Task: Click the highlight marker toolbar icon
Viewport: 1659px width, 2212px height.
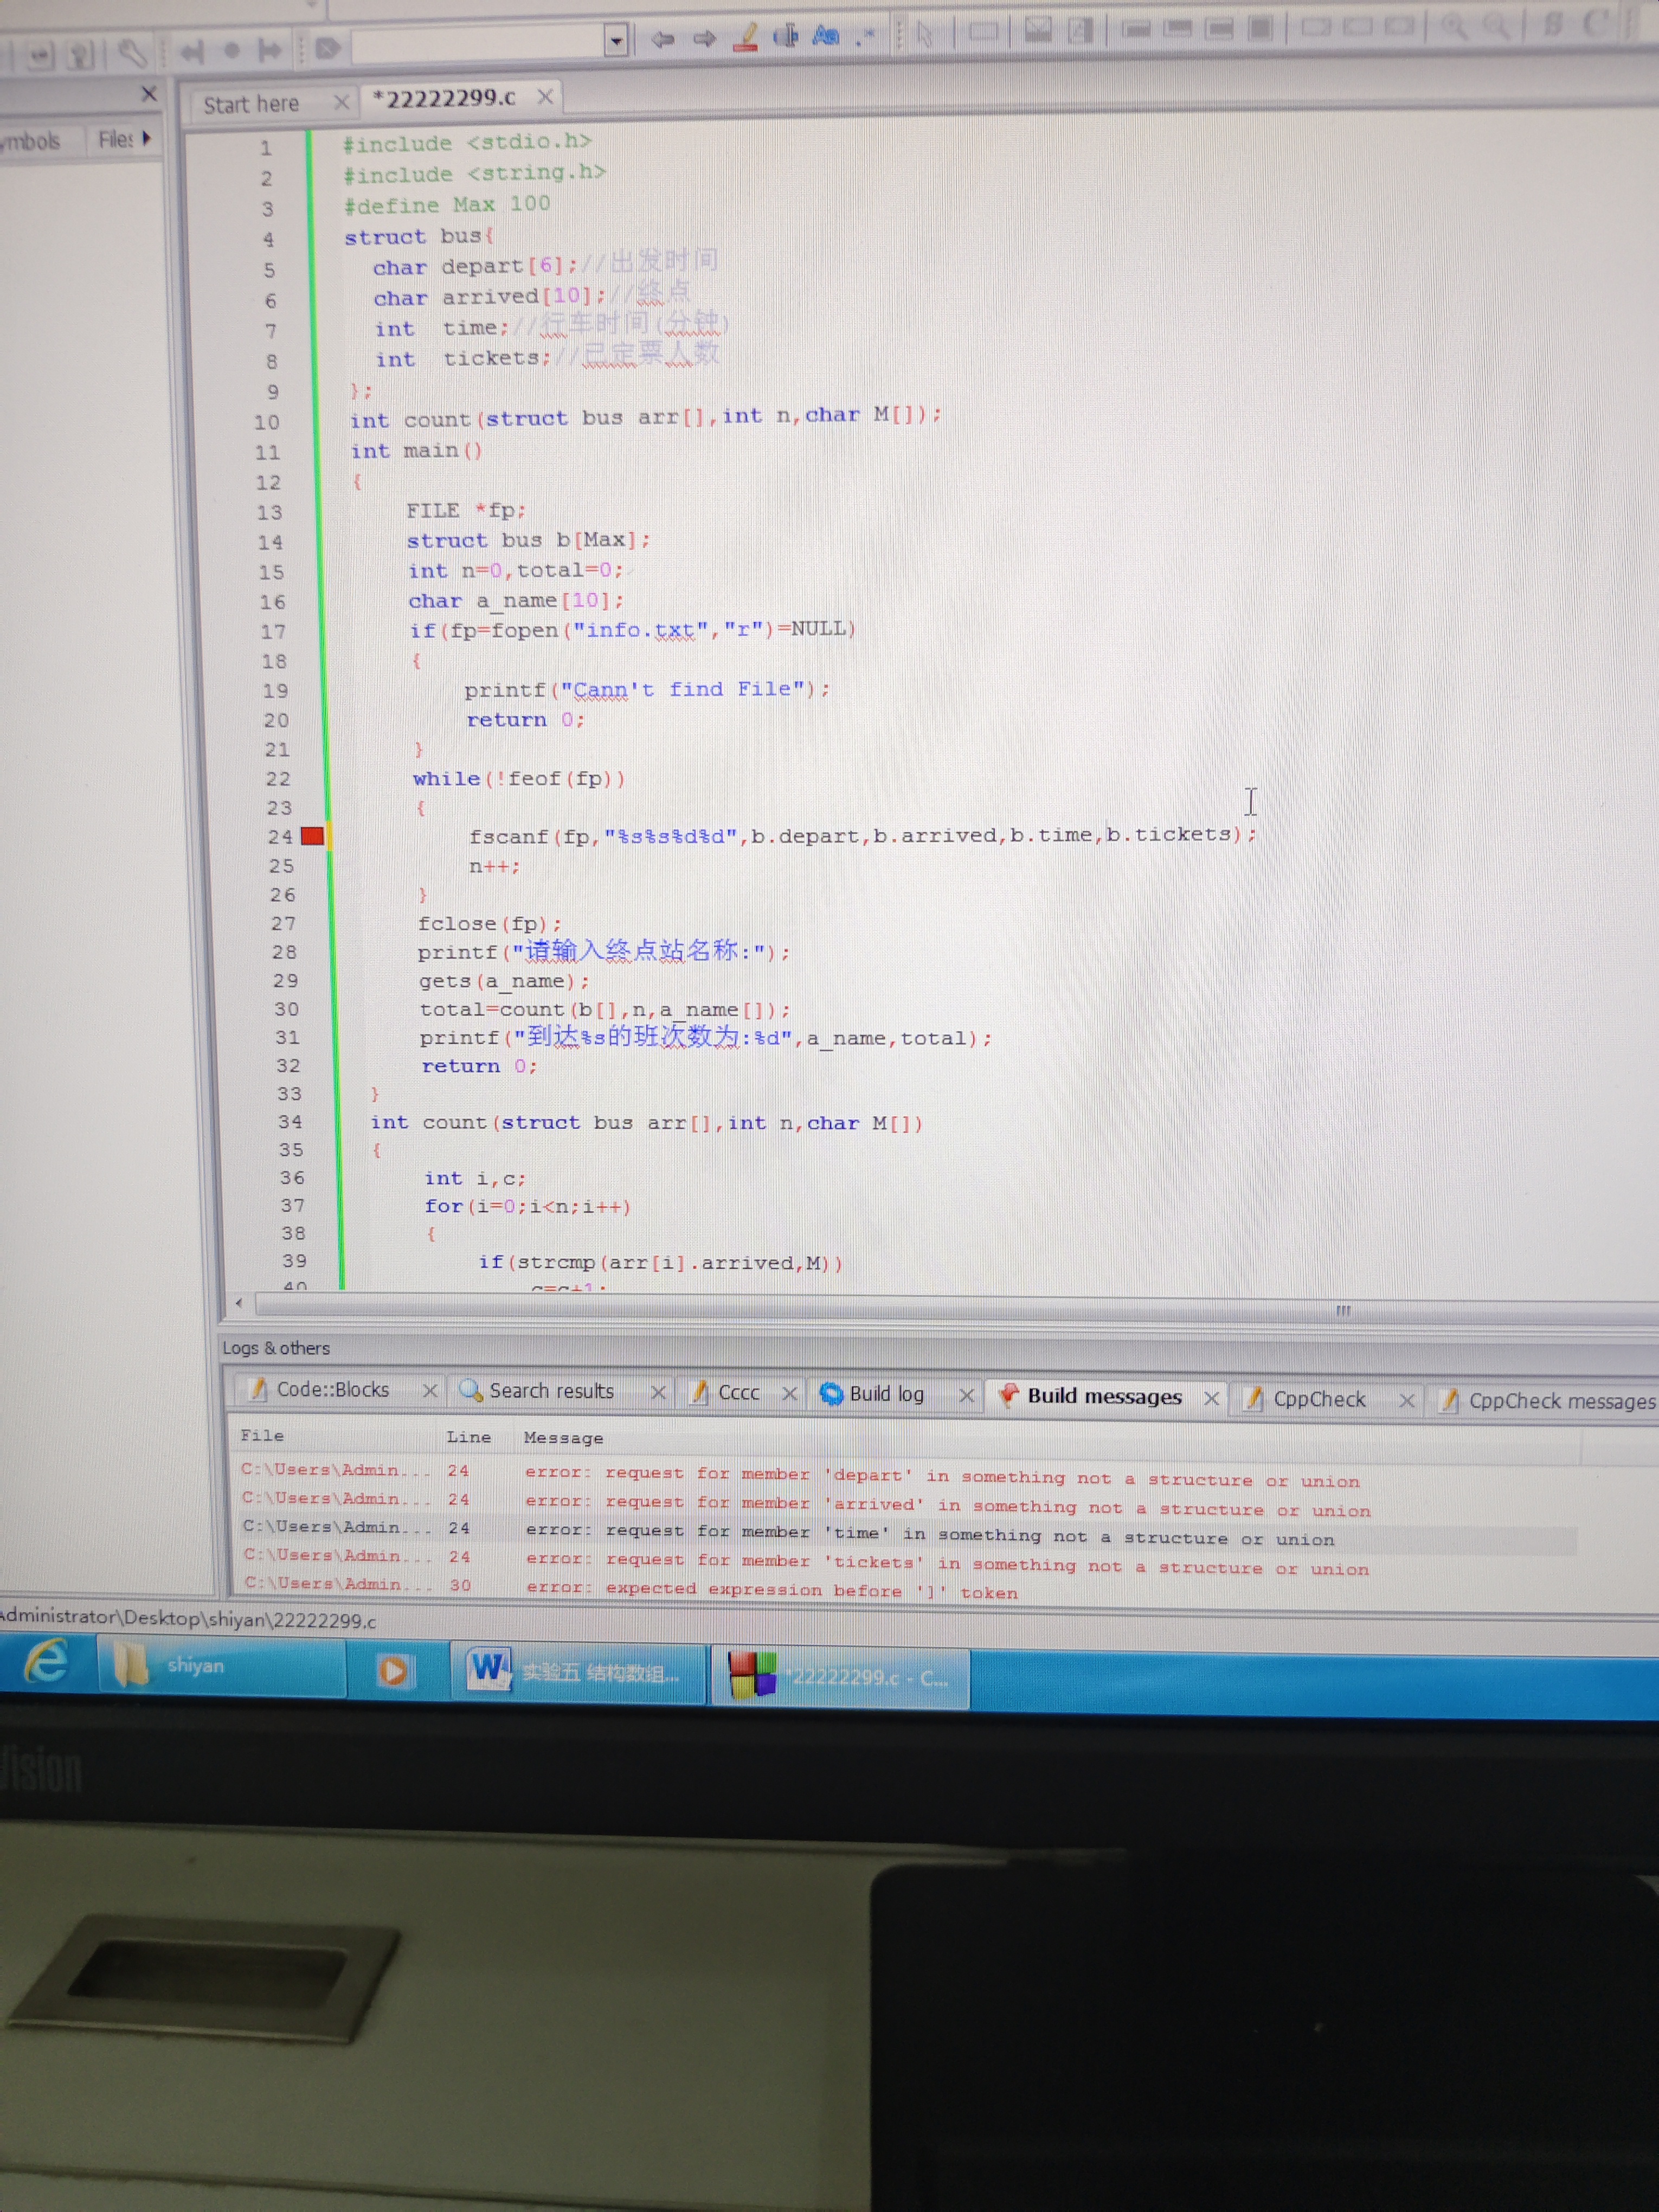Action: pyautogui.click(x=745, y=38)
